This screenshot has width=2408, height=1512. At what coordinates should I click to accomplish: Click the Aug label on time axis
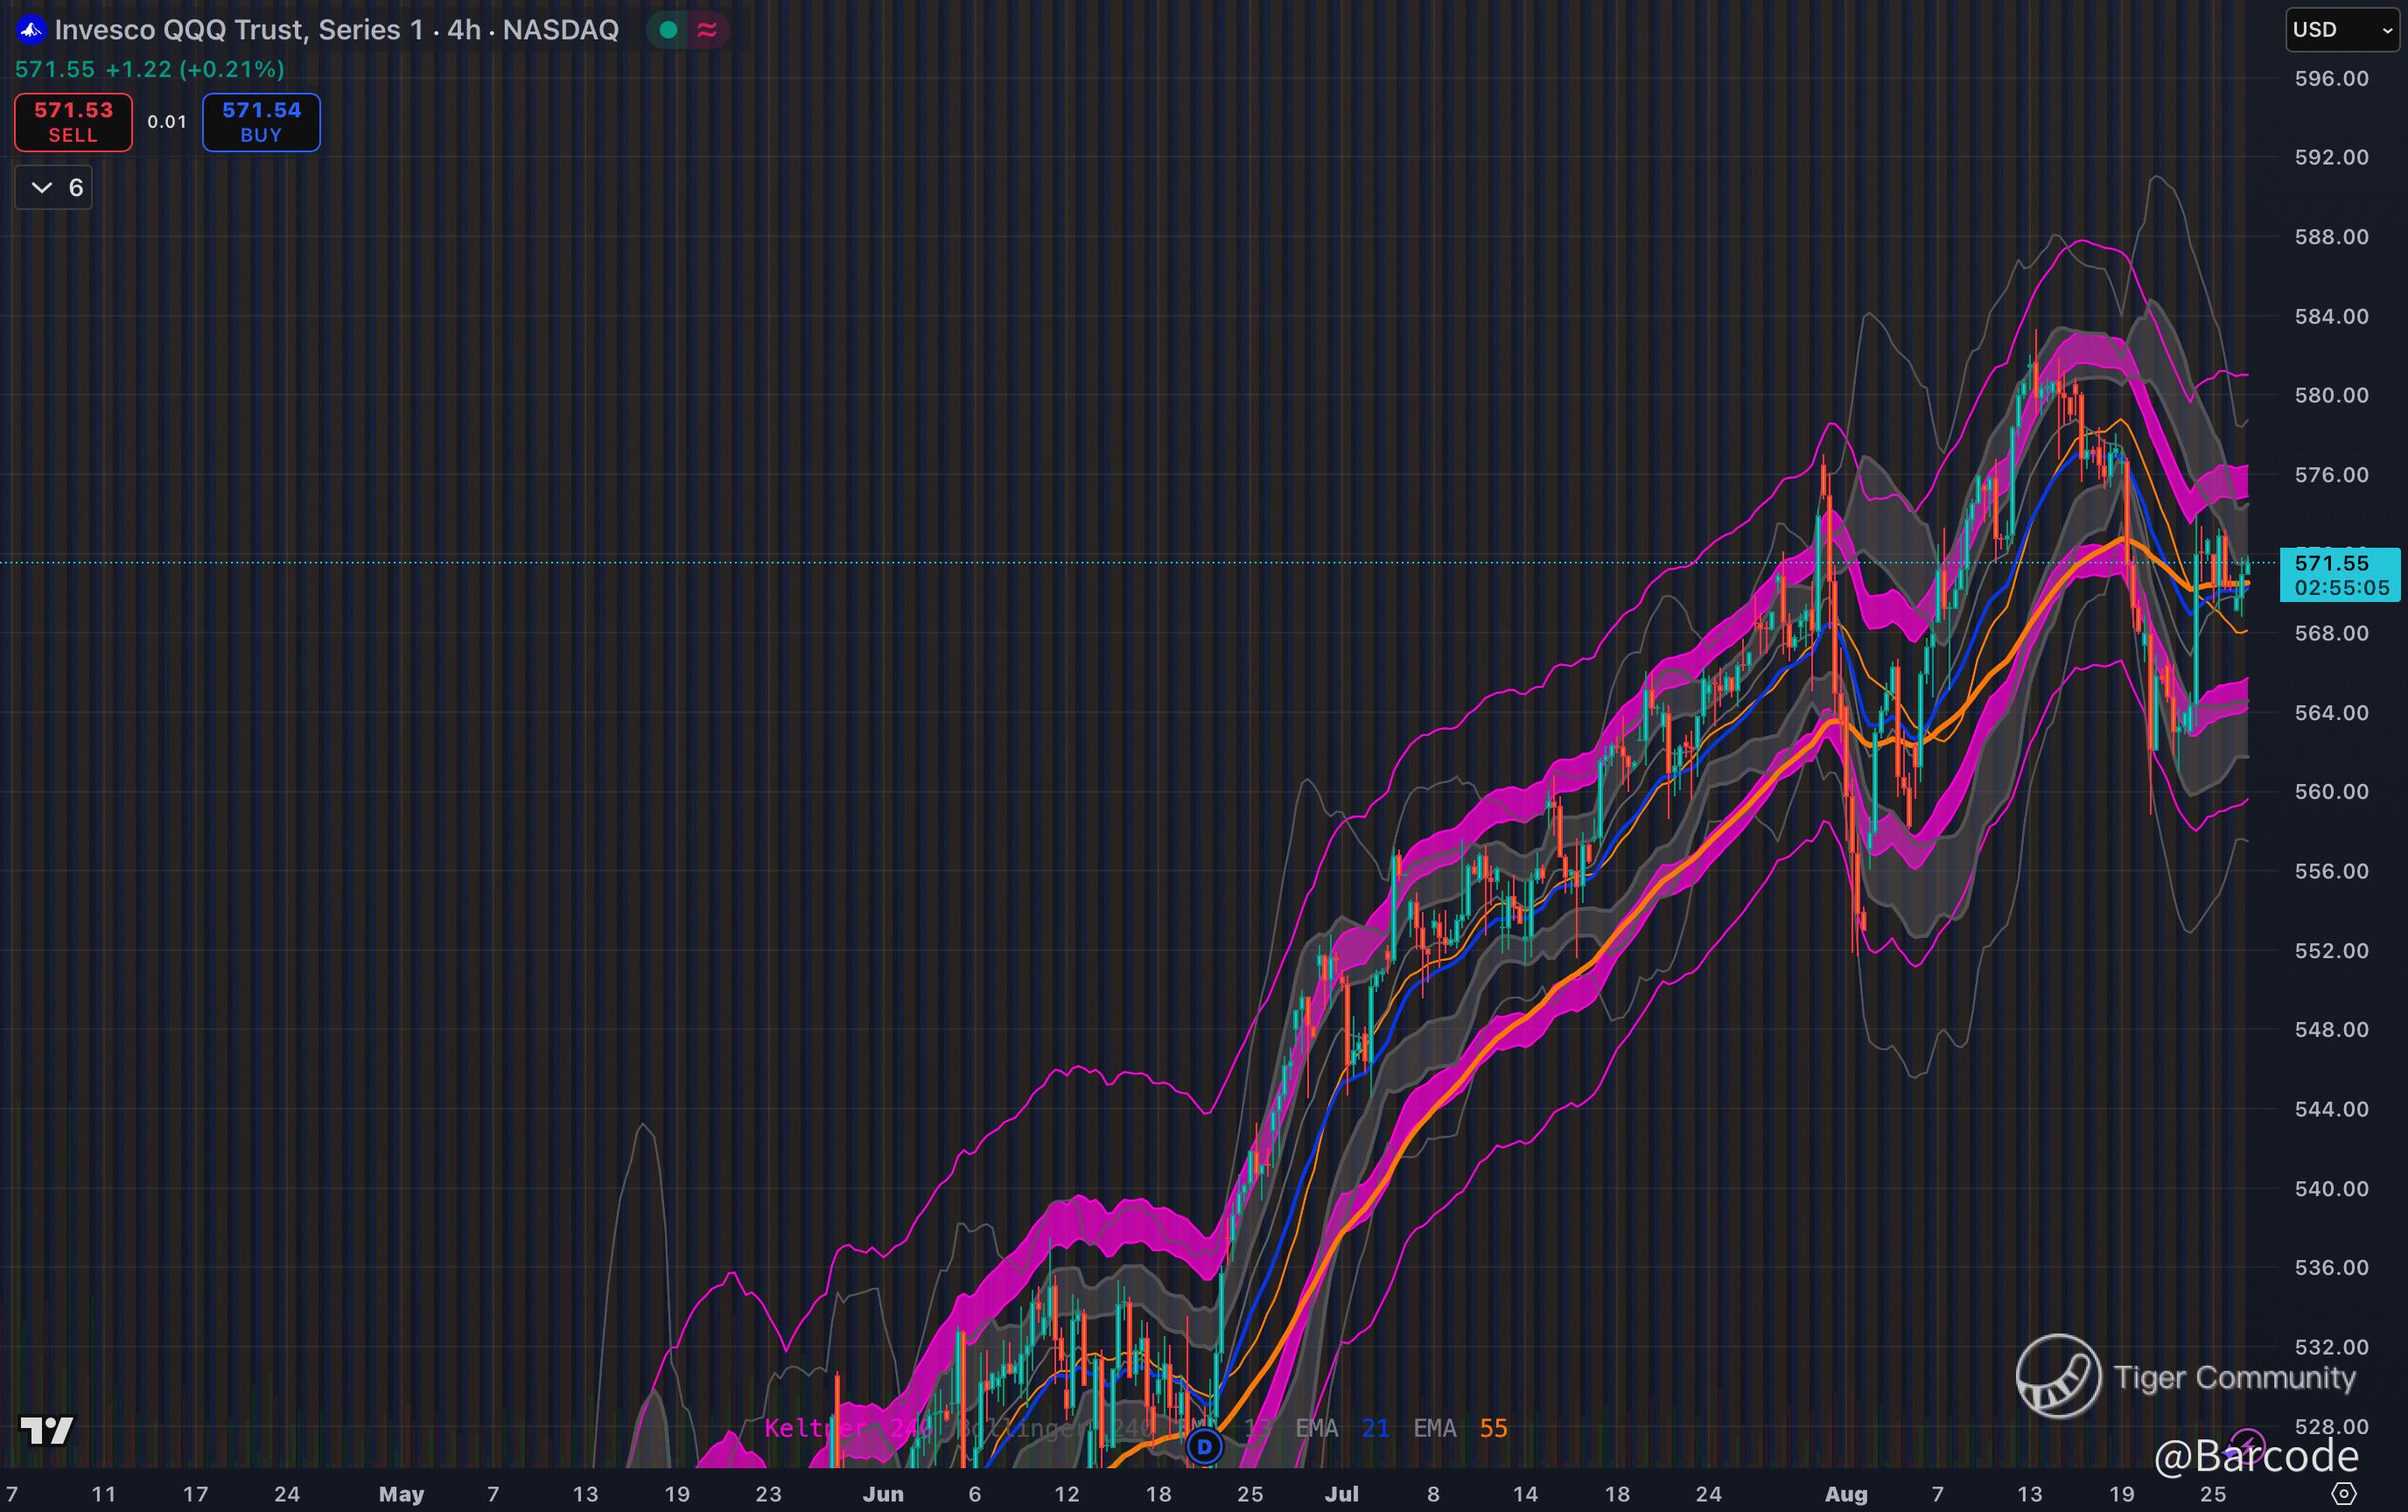tap(1846, 1494)
